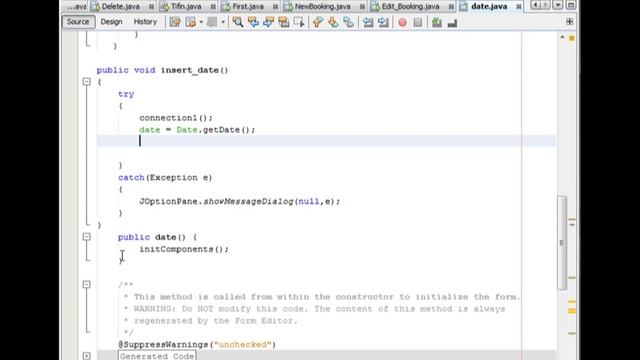Expand the Generated Code fold
Viewport: 640px width, 360px height.
click(x=87, y=356)
